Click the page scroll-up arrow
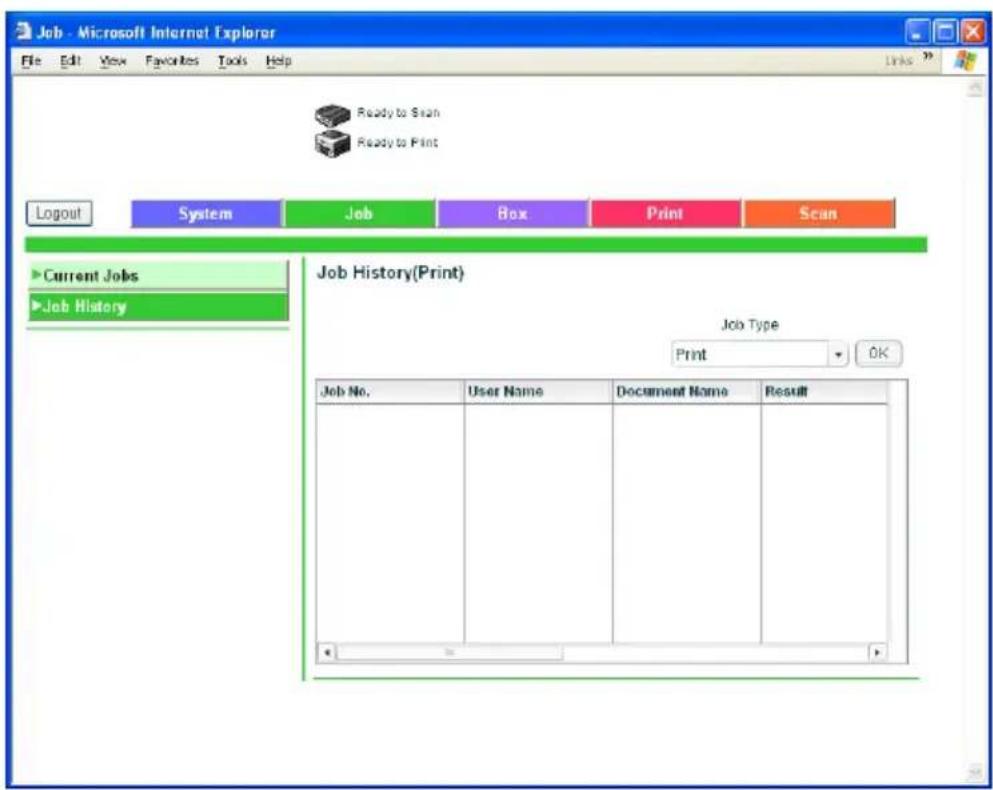 975,89
